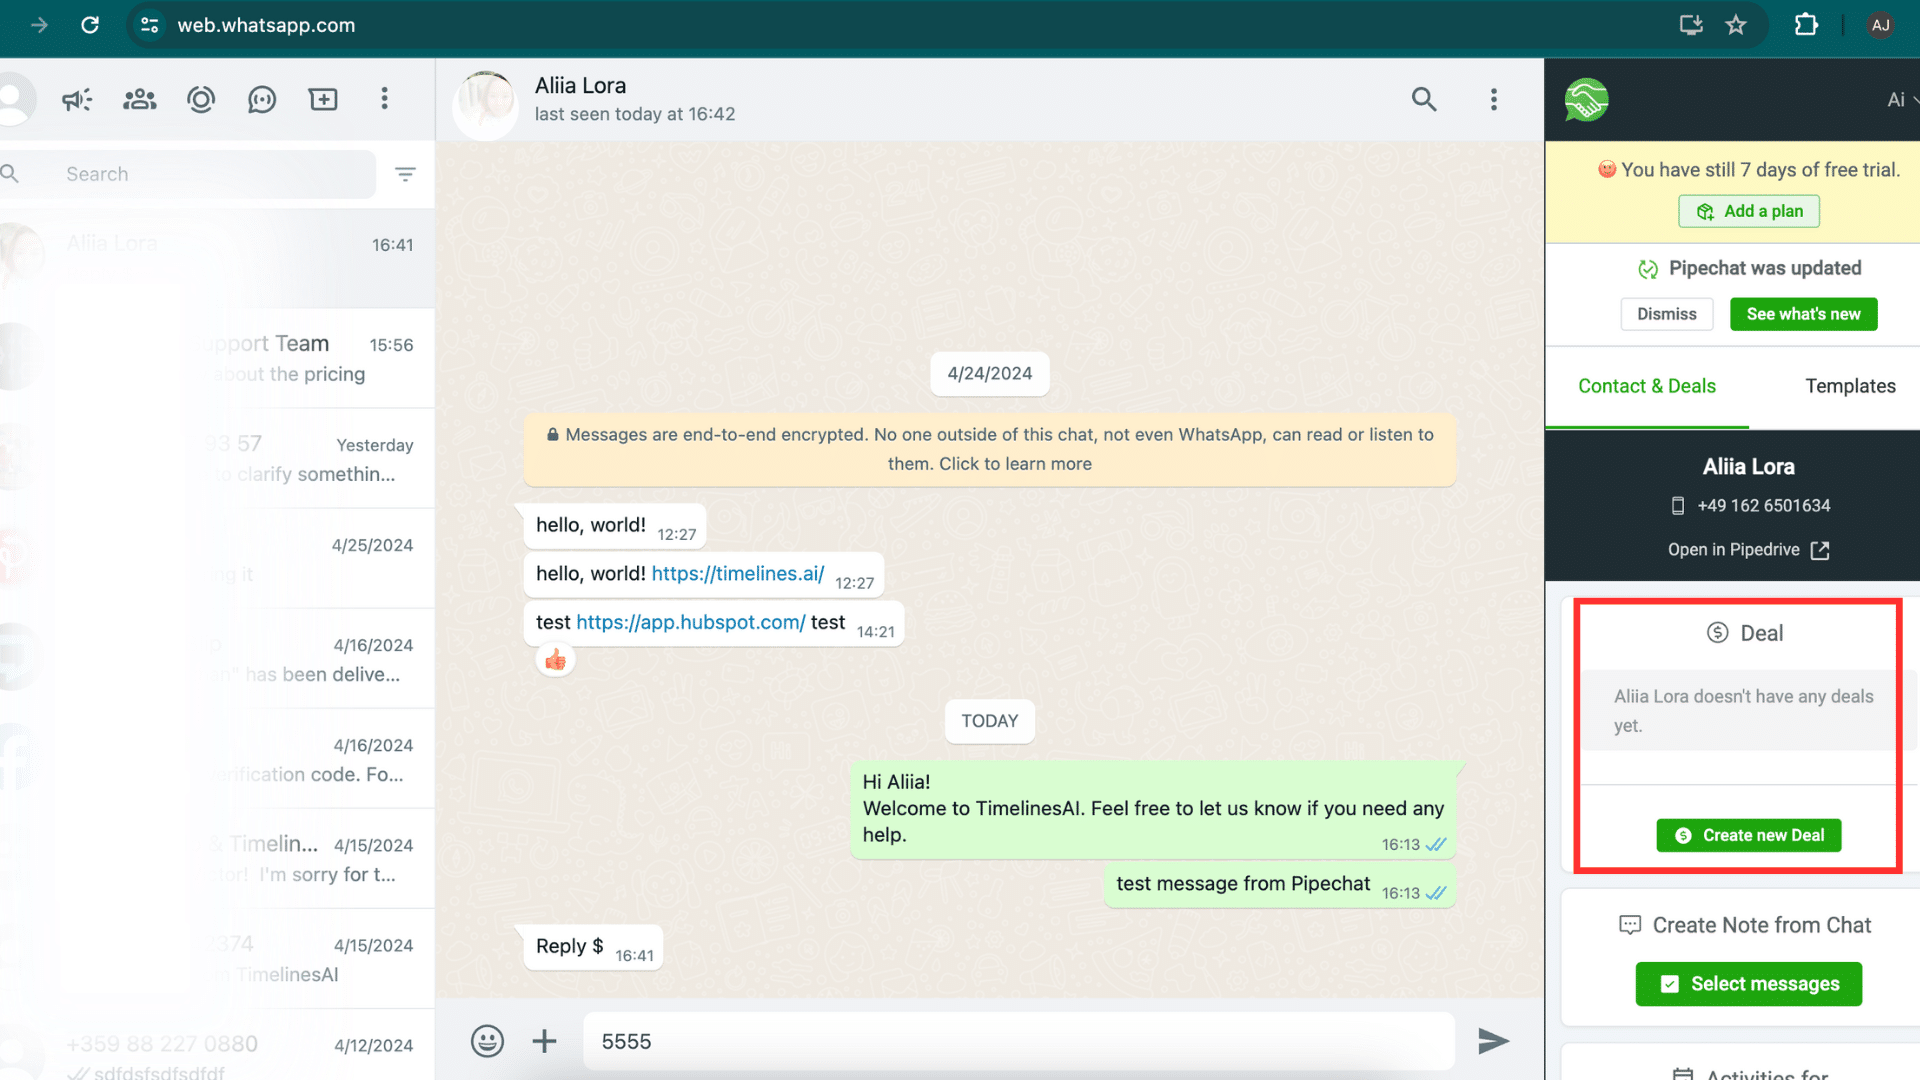
Task: Open the megaphone broadcast icon
Action: pyautogui.click(x=77, y=99)
